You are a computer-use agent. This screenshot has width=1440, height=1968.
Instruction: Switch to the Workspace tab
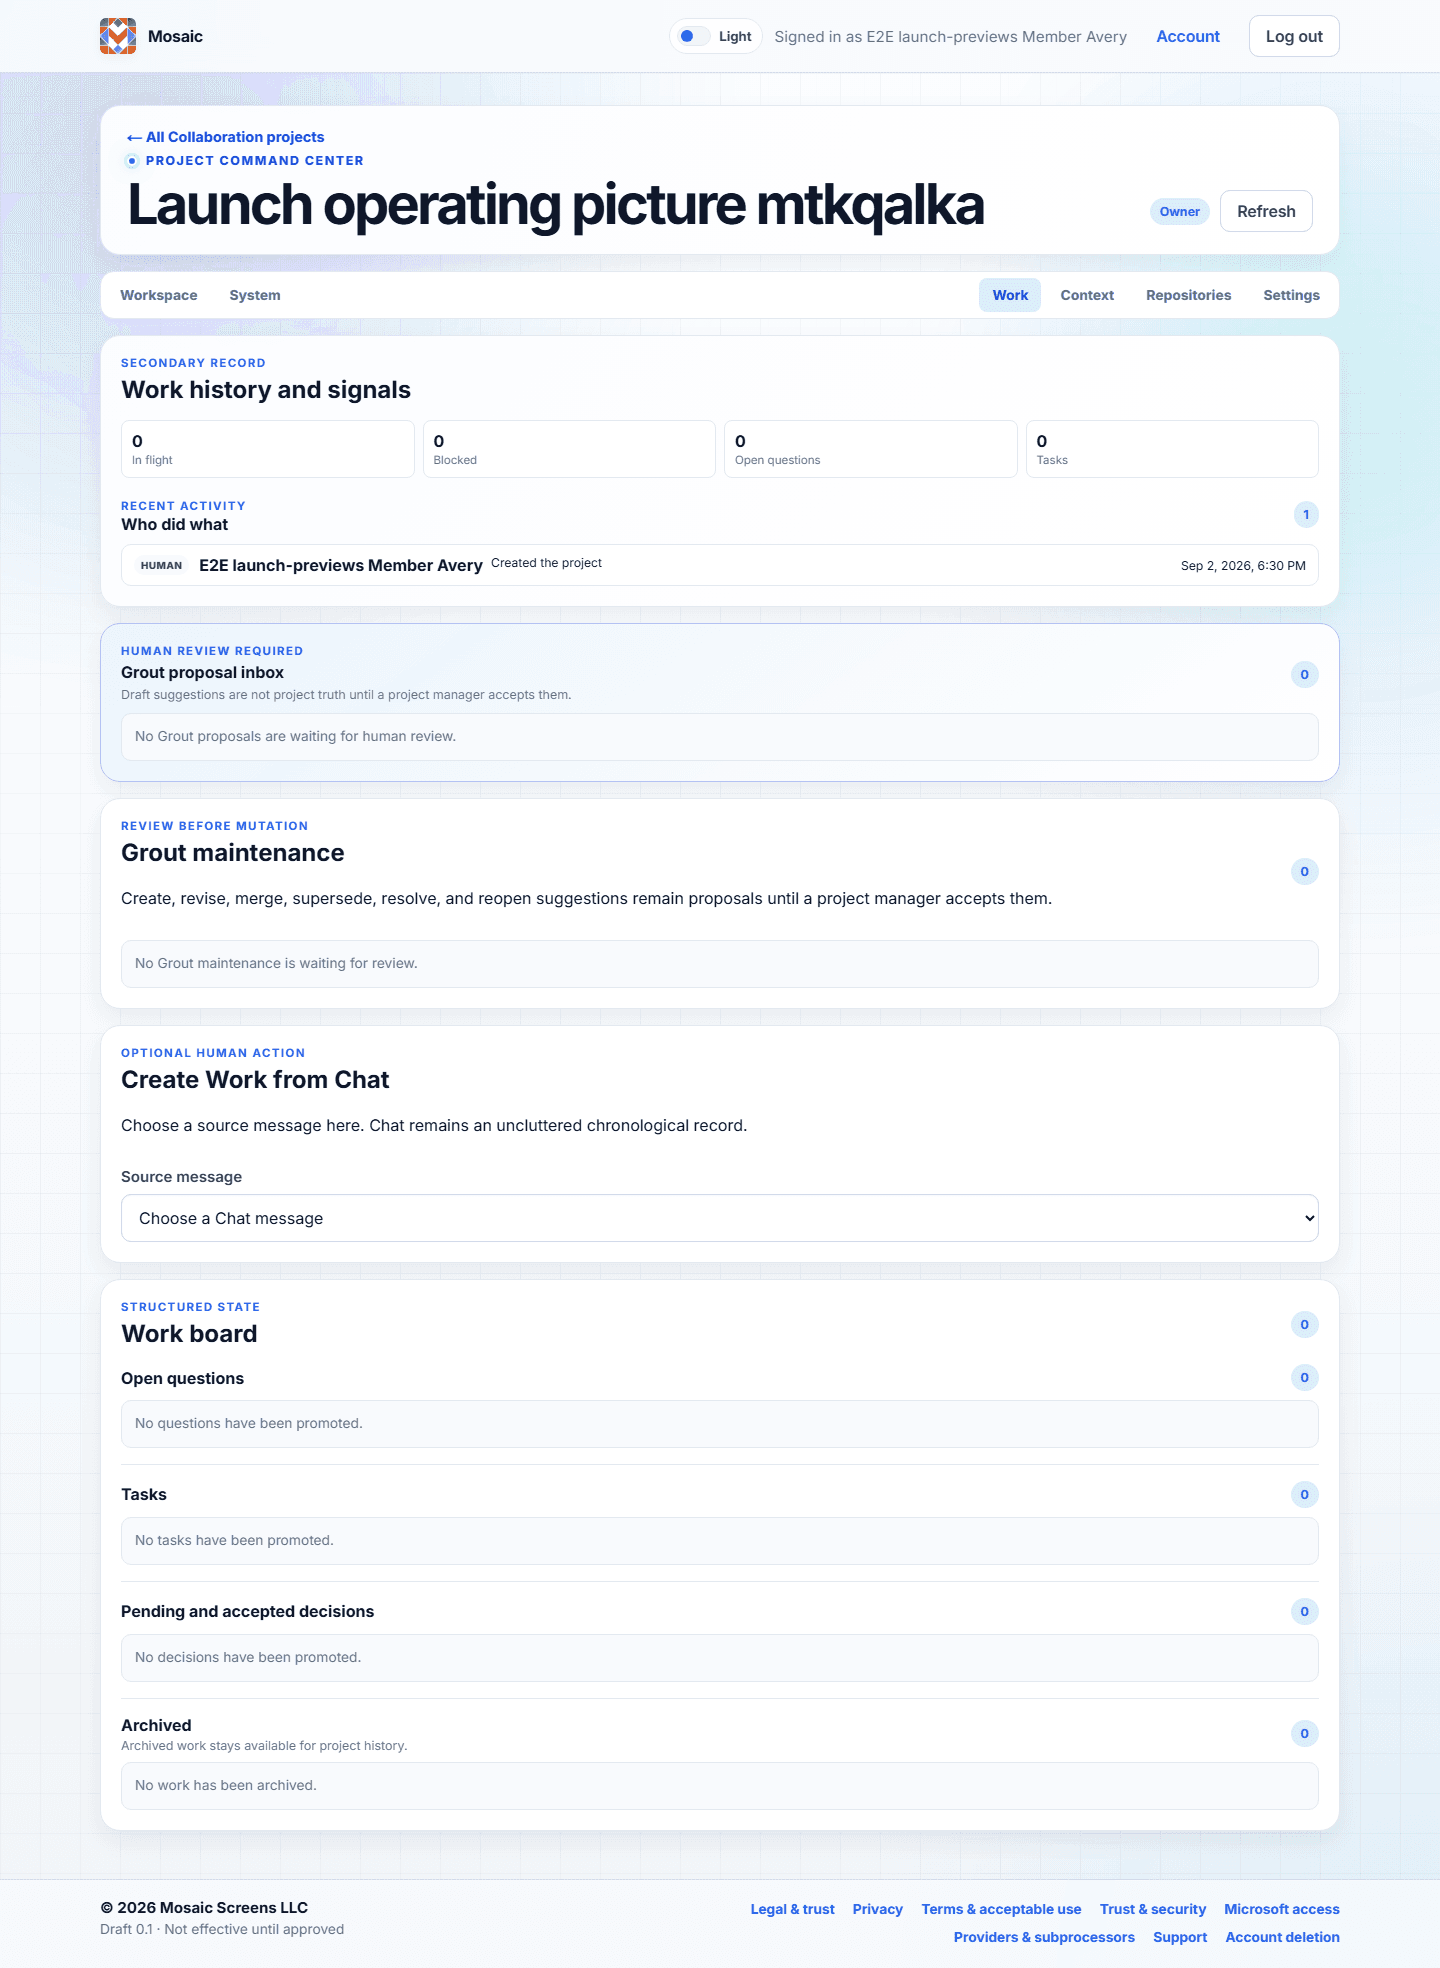159,295
